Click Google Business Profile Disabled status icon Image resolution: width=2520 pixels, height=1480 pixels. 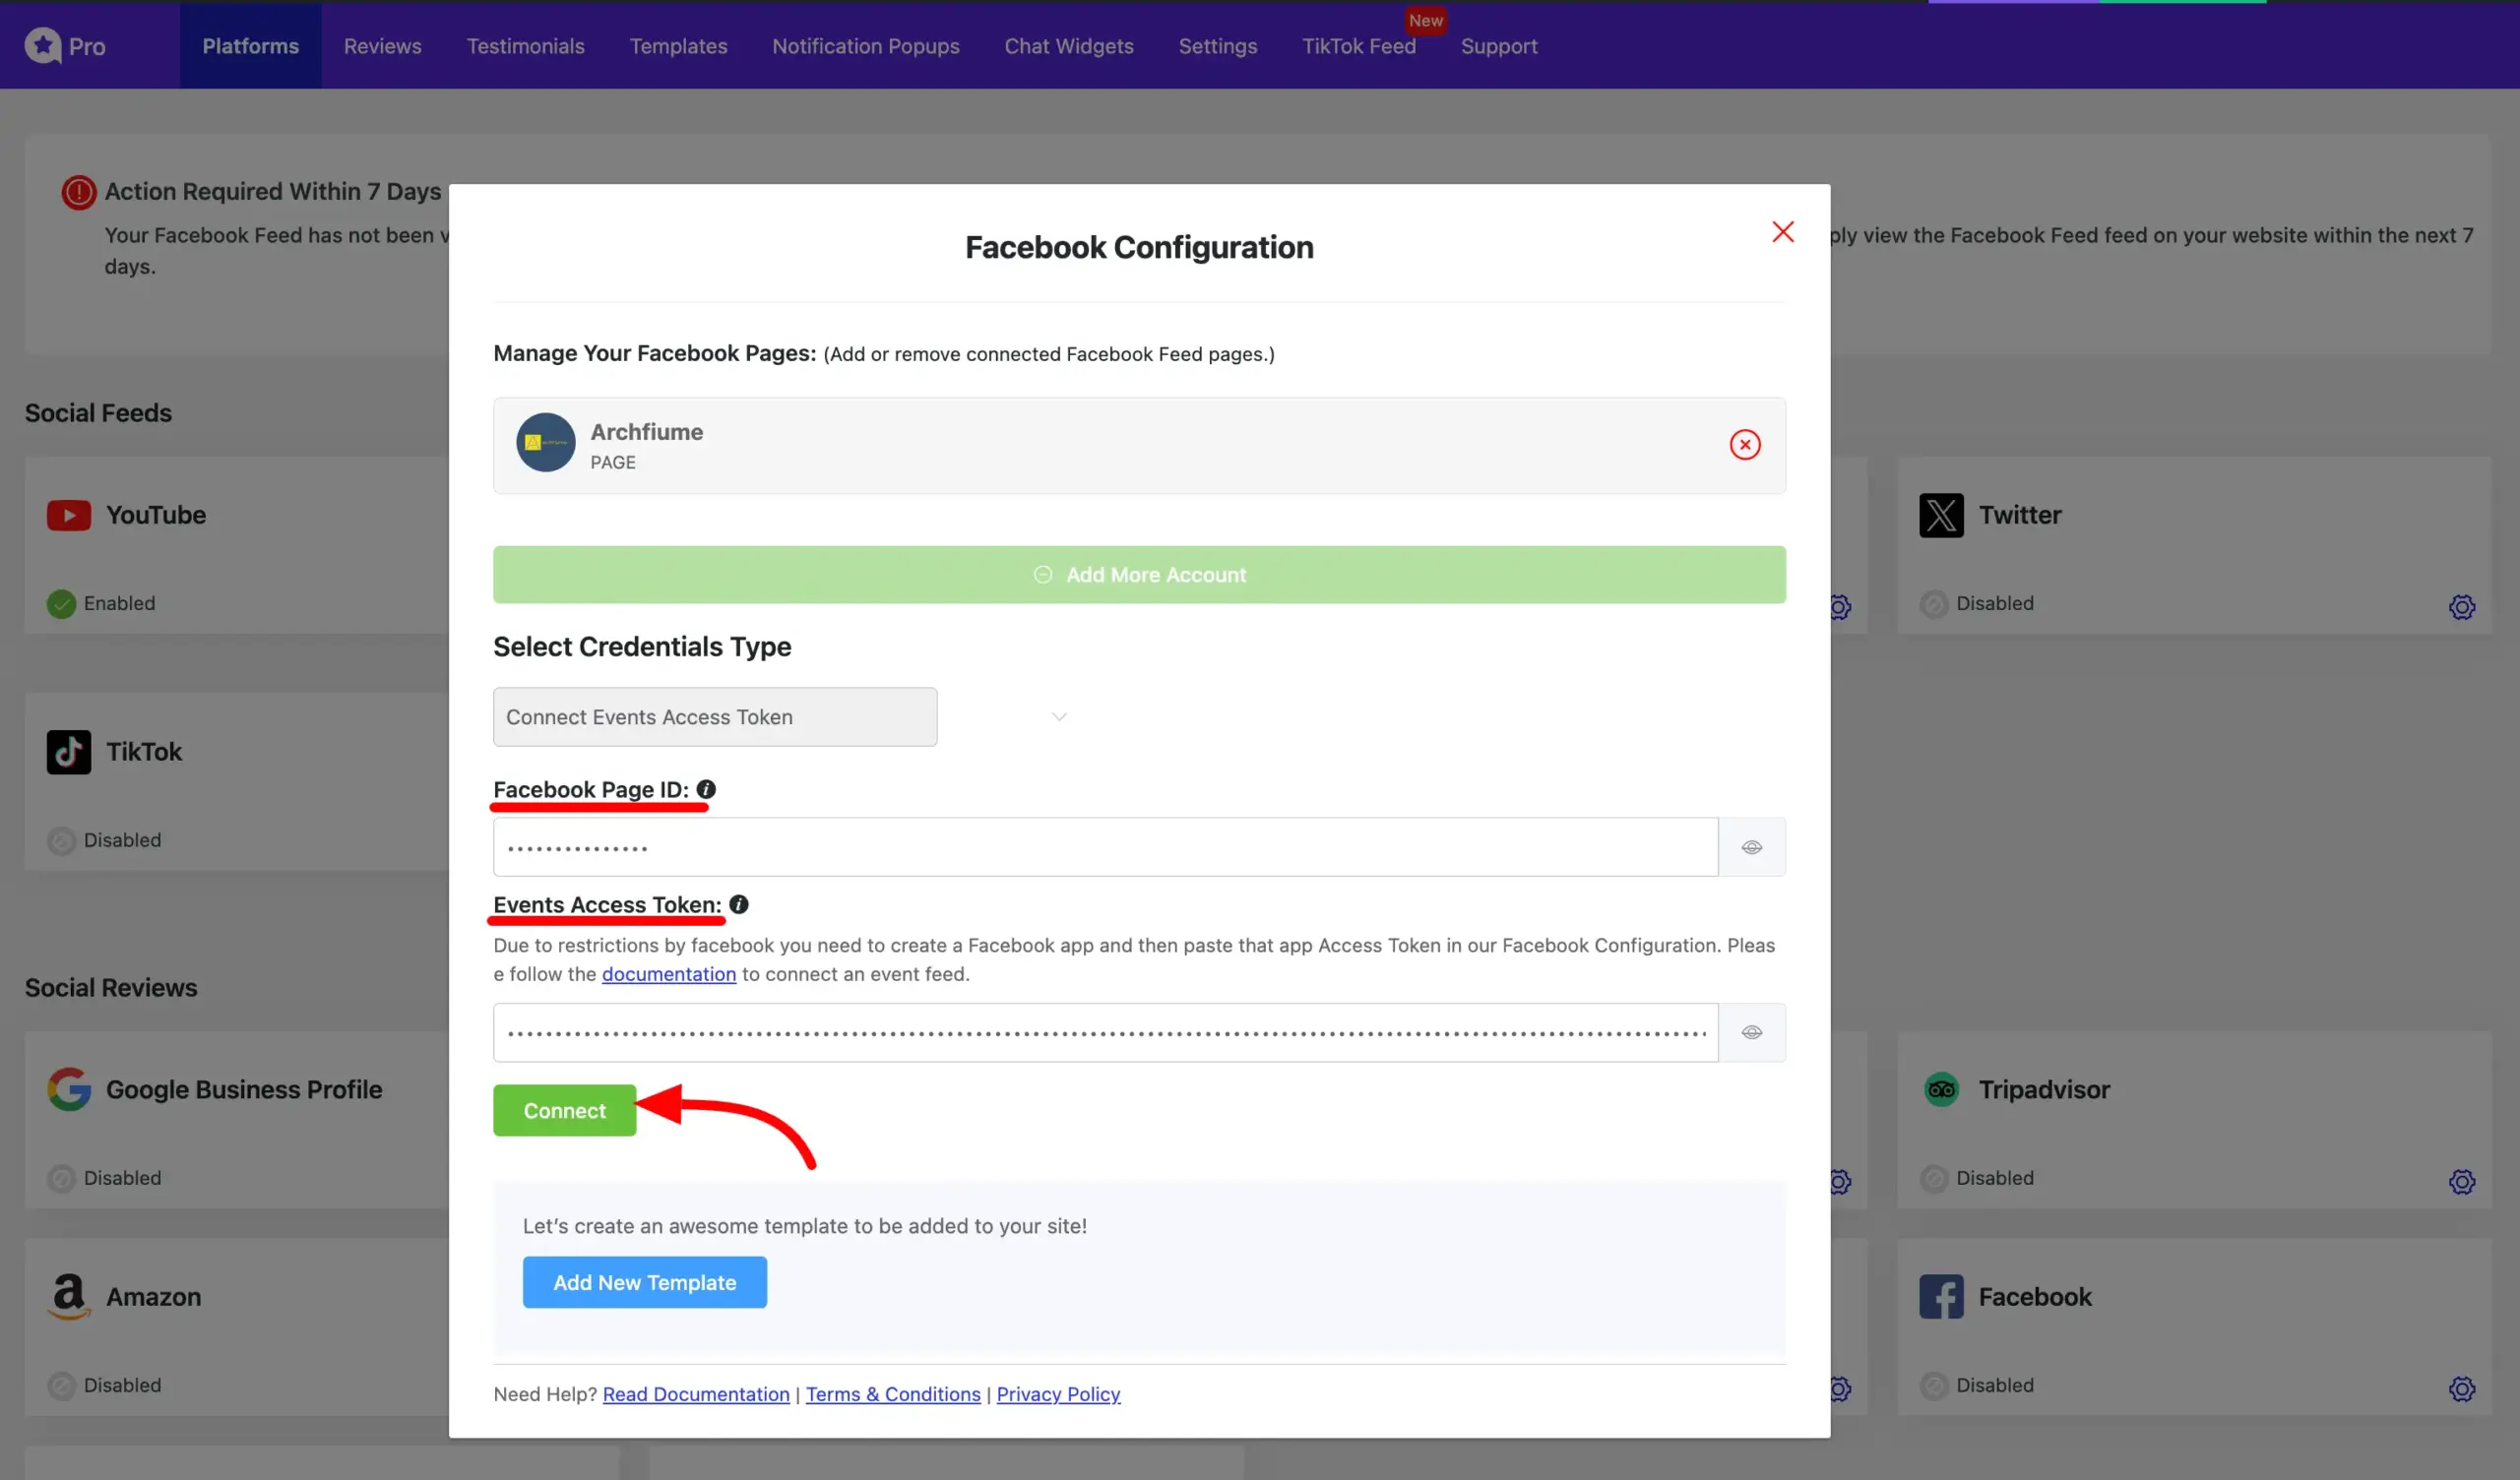pyautogui.click(x=61, y=1178)
